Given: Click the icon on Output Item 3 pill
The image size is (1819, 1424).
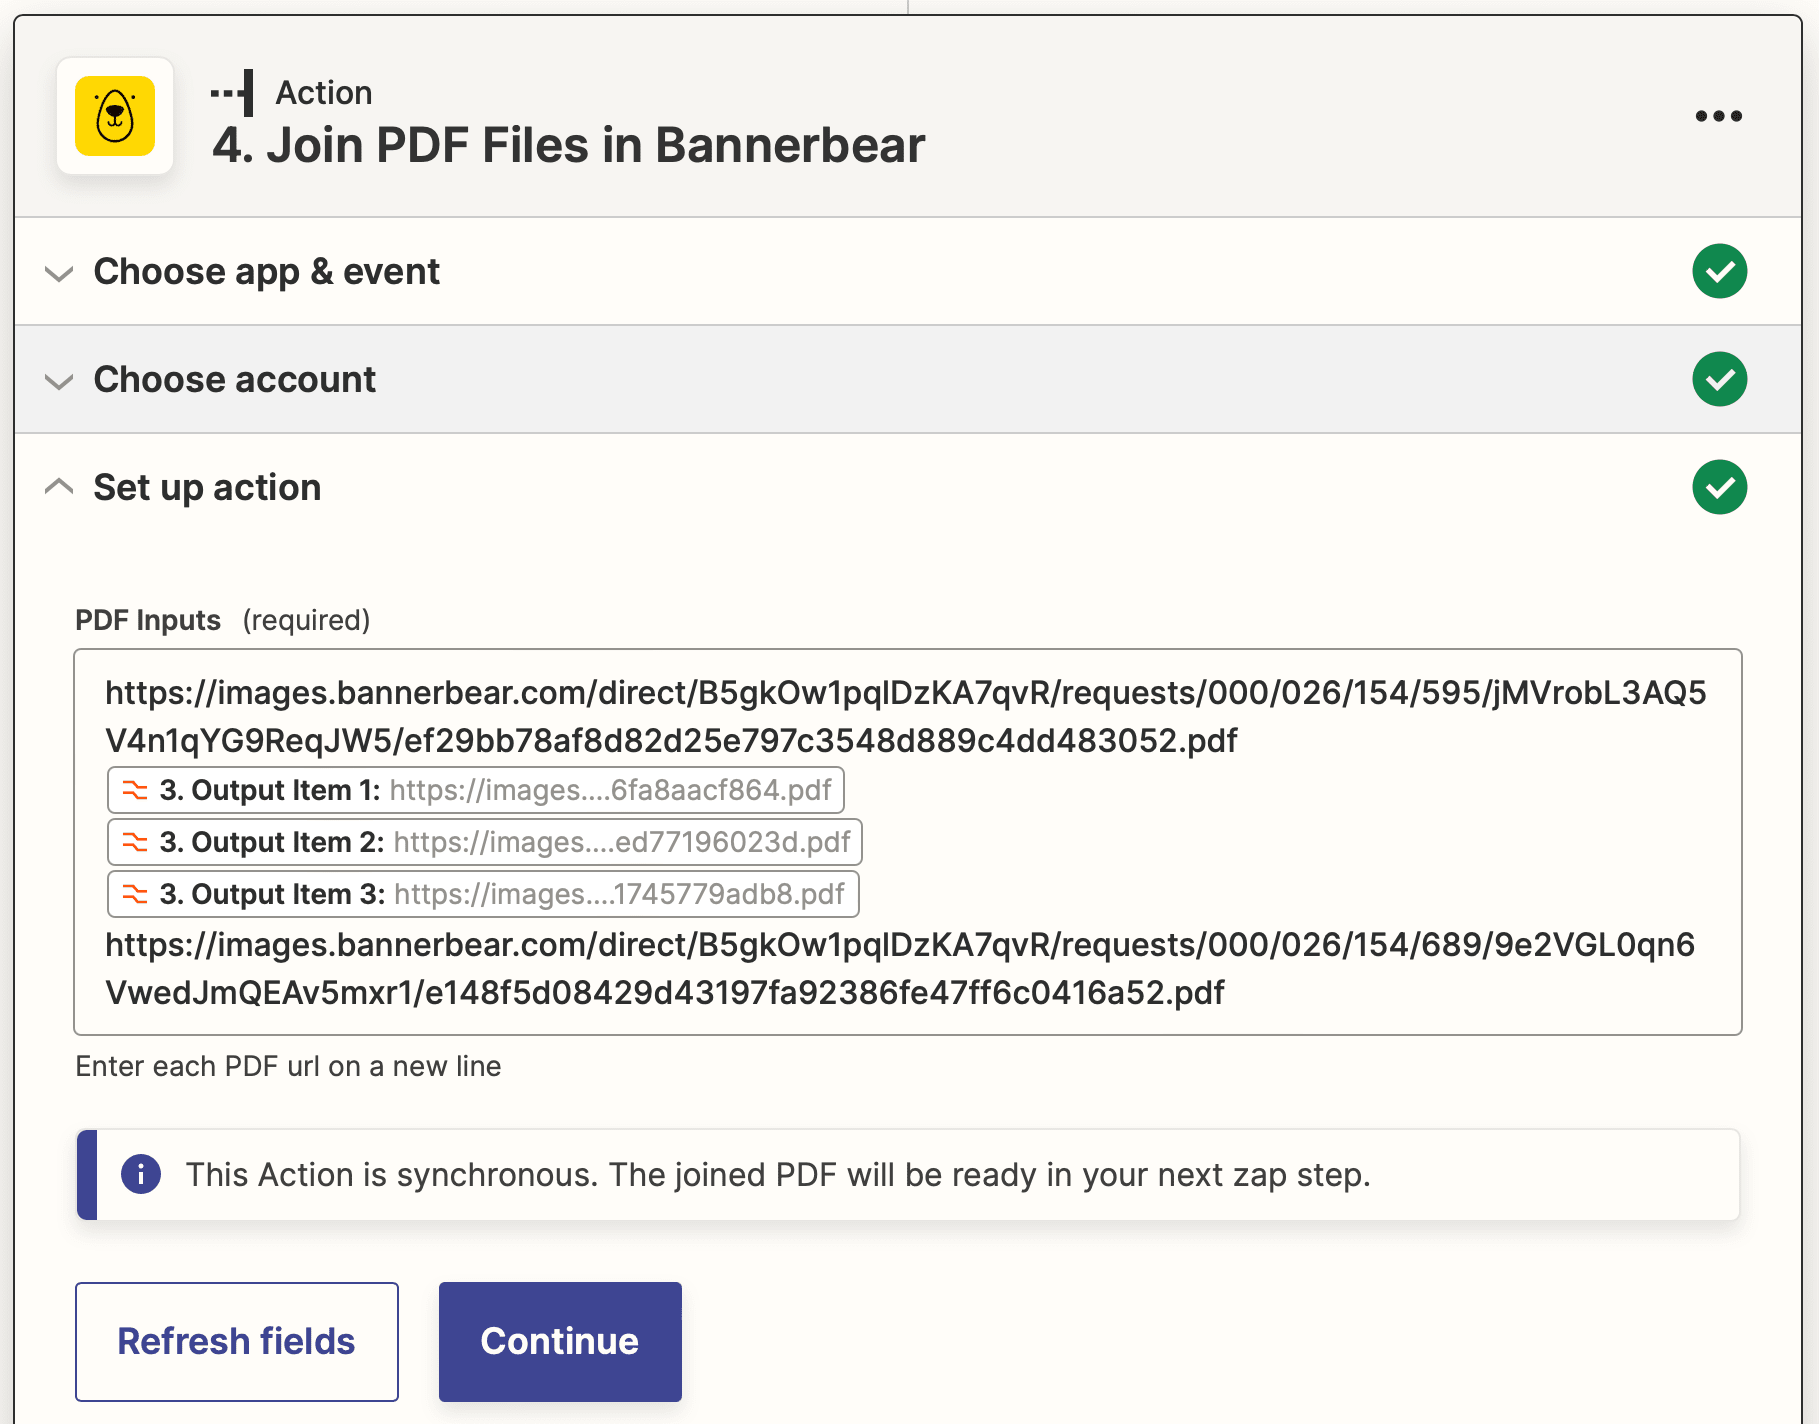Looking at the screenshot, I should [135, 894].
